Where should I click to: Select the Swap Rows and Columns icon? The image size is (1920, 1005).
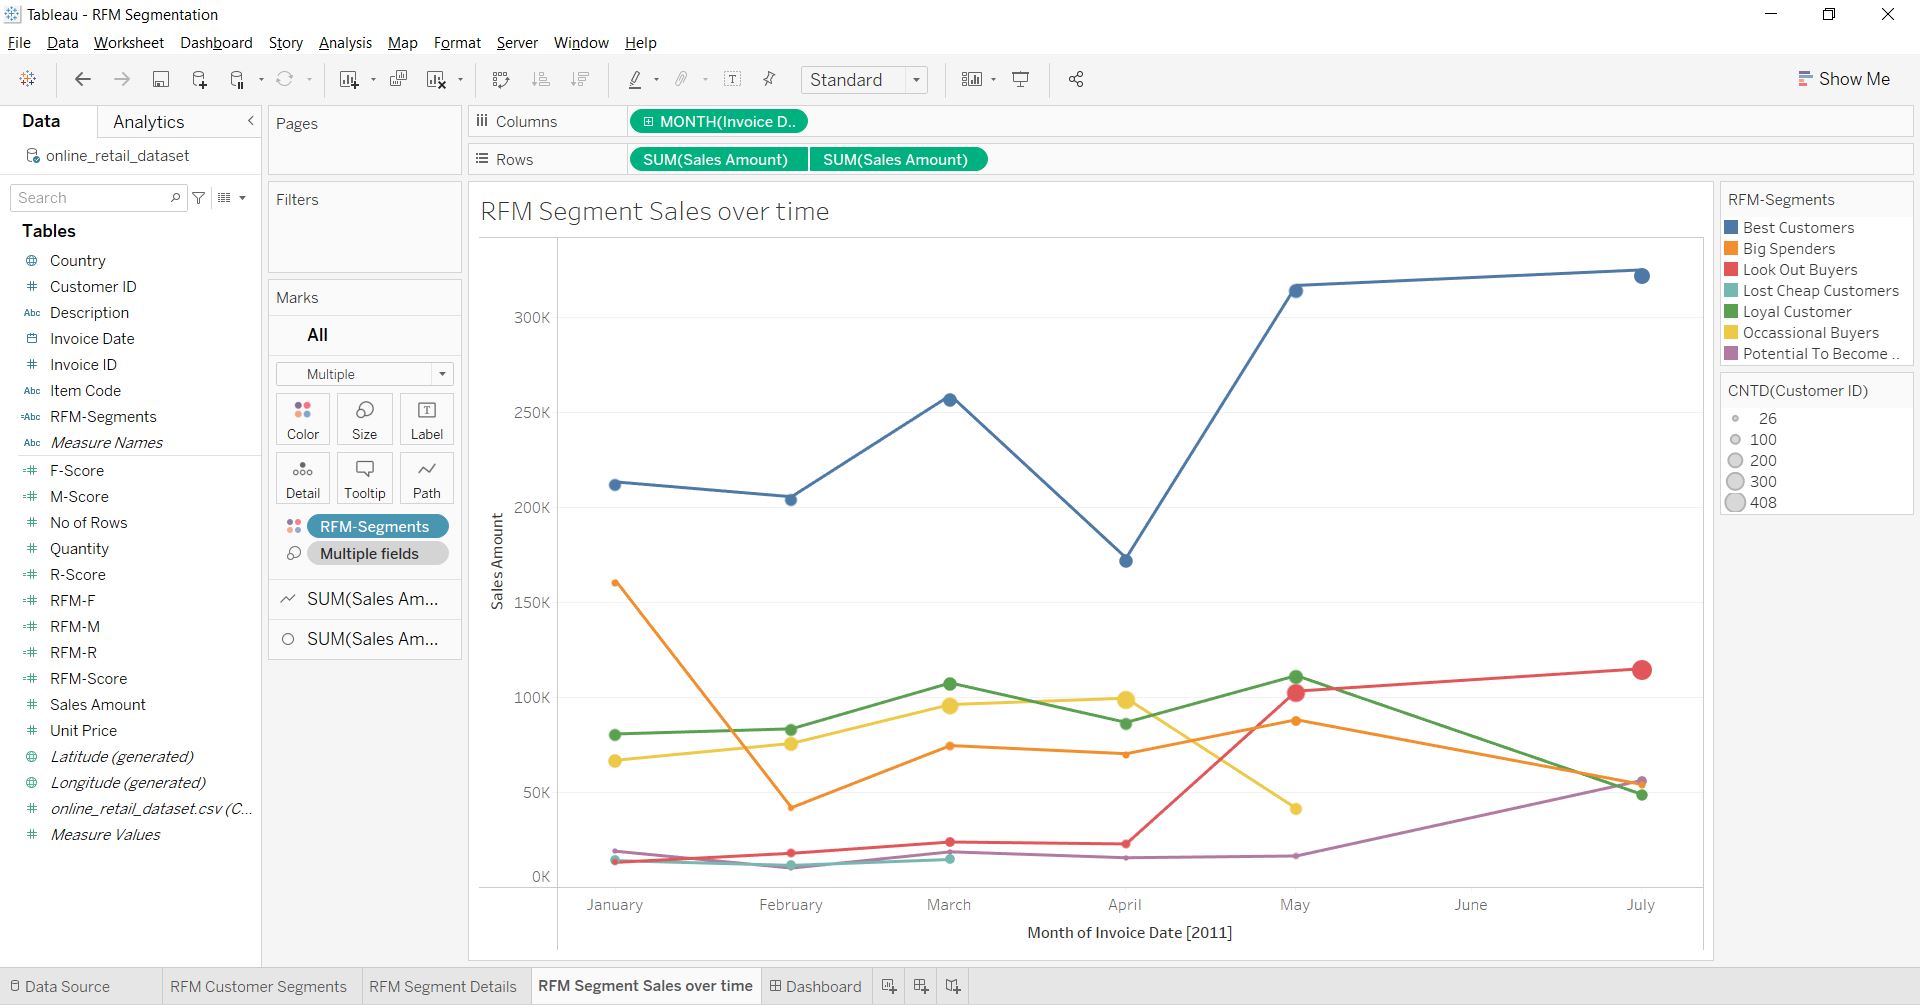tap(502, 79)
